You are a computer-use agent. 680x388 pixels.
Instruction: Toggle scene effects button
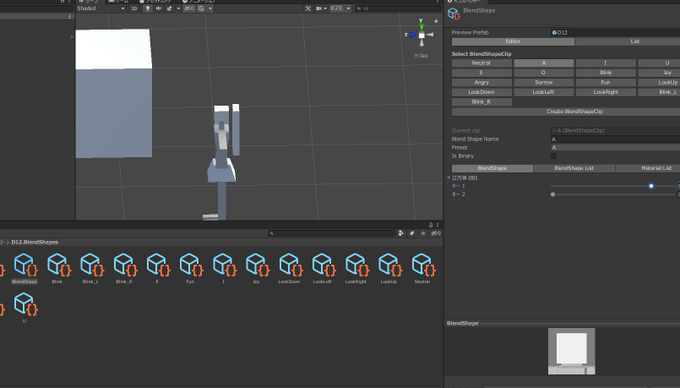169,8
